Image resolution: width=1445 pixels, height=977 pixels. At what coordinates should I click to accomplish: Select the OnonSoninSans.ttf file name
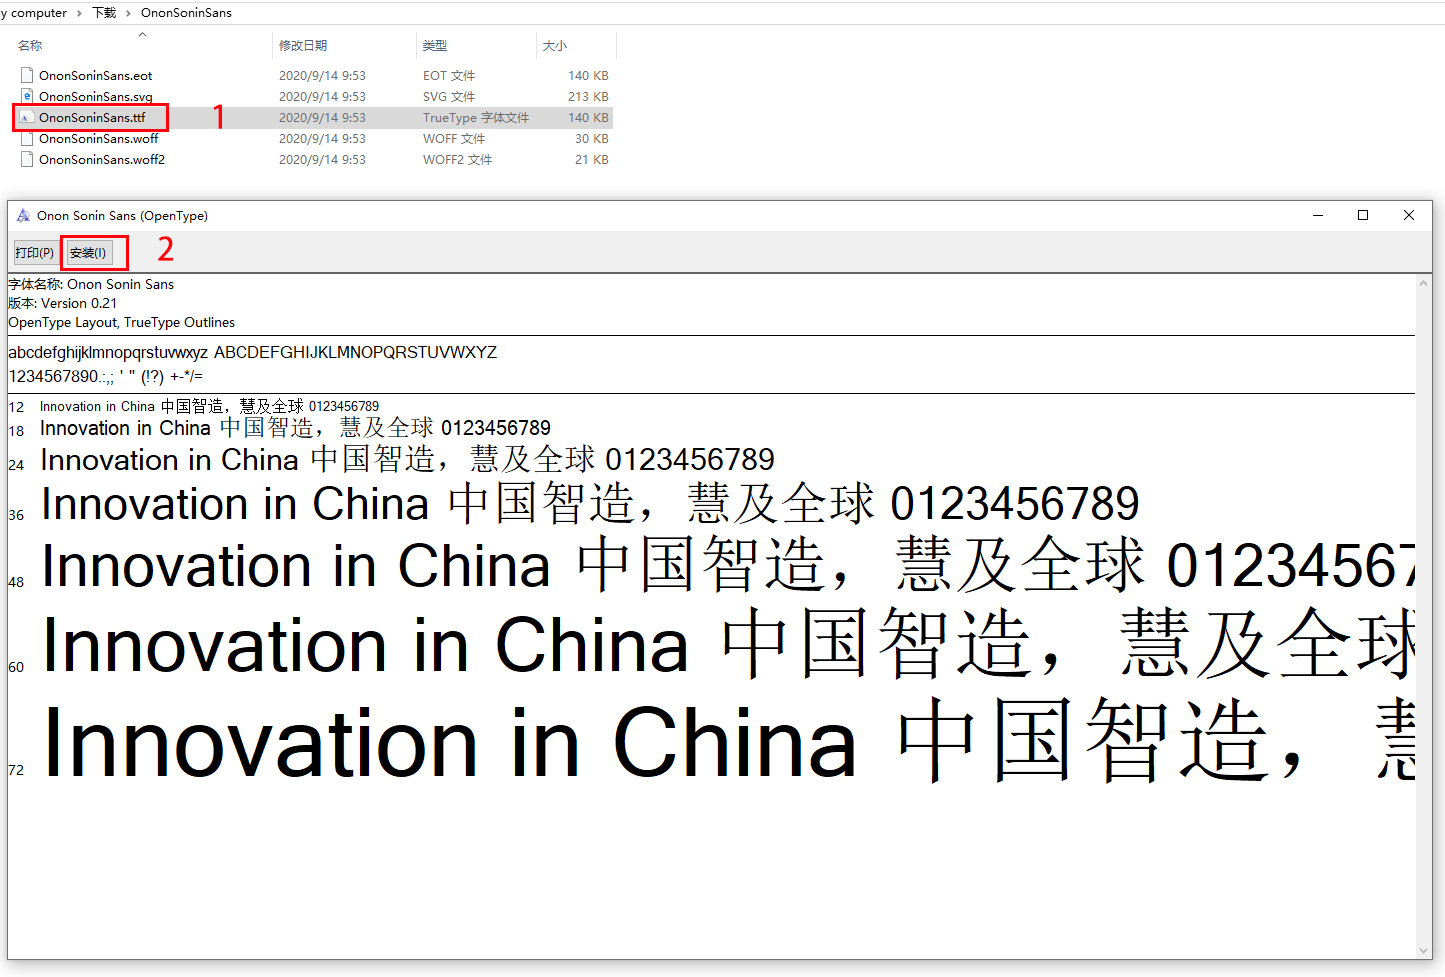92,117
